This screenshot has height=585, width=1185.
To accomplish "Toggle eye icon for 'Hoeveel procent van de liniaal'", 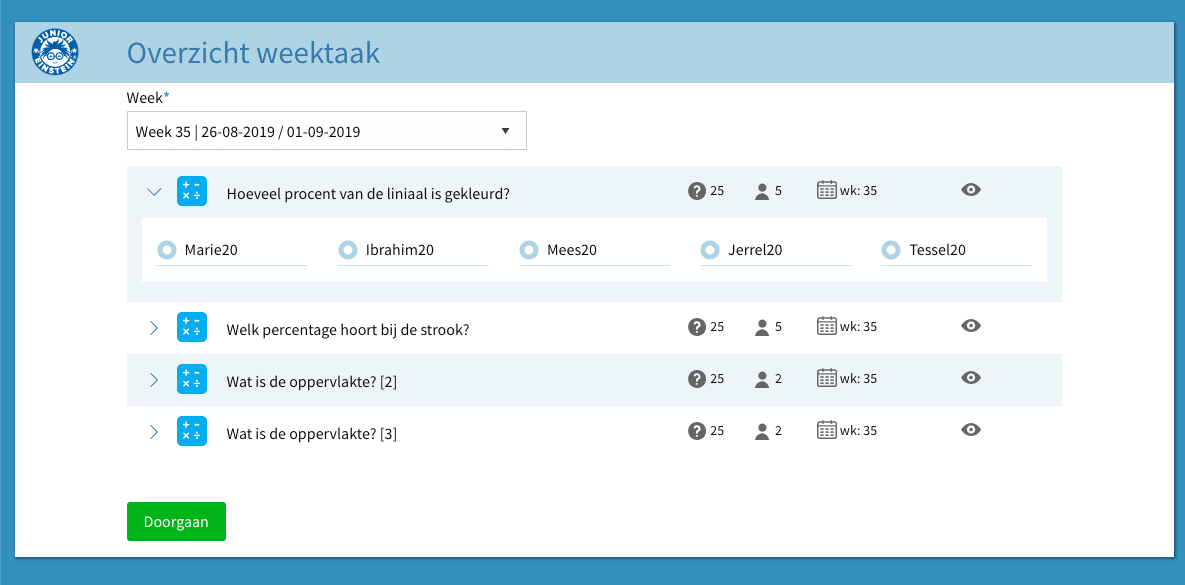I will tap(970, 190).
